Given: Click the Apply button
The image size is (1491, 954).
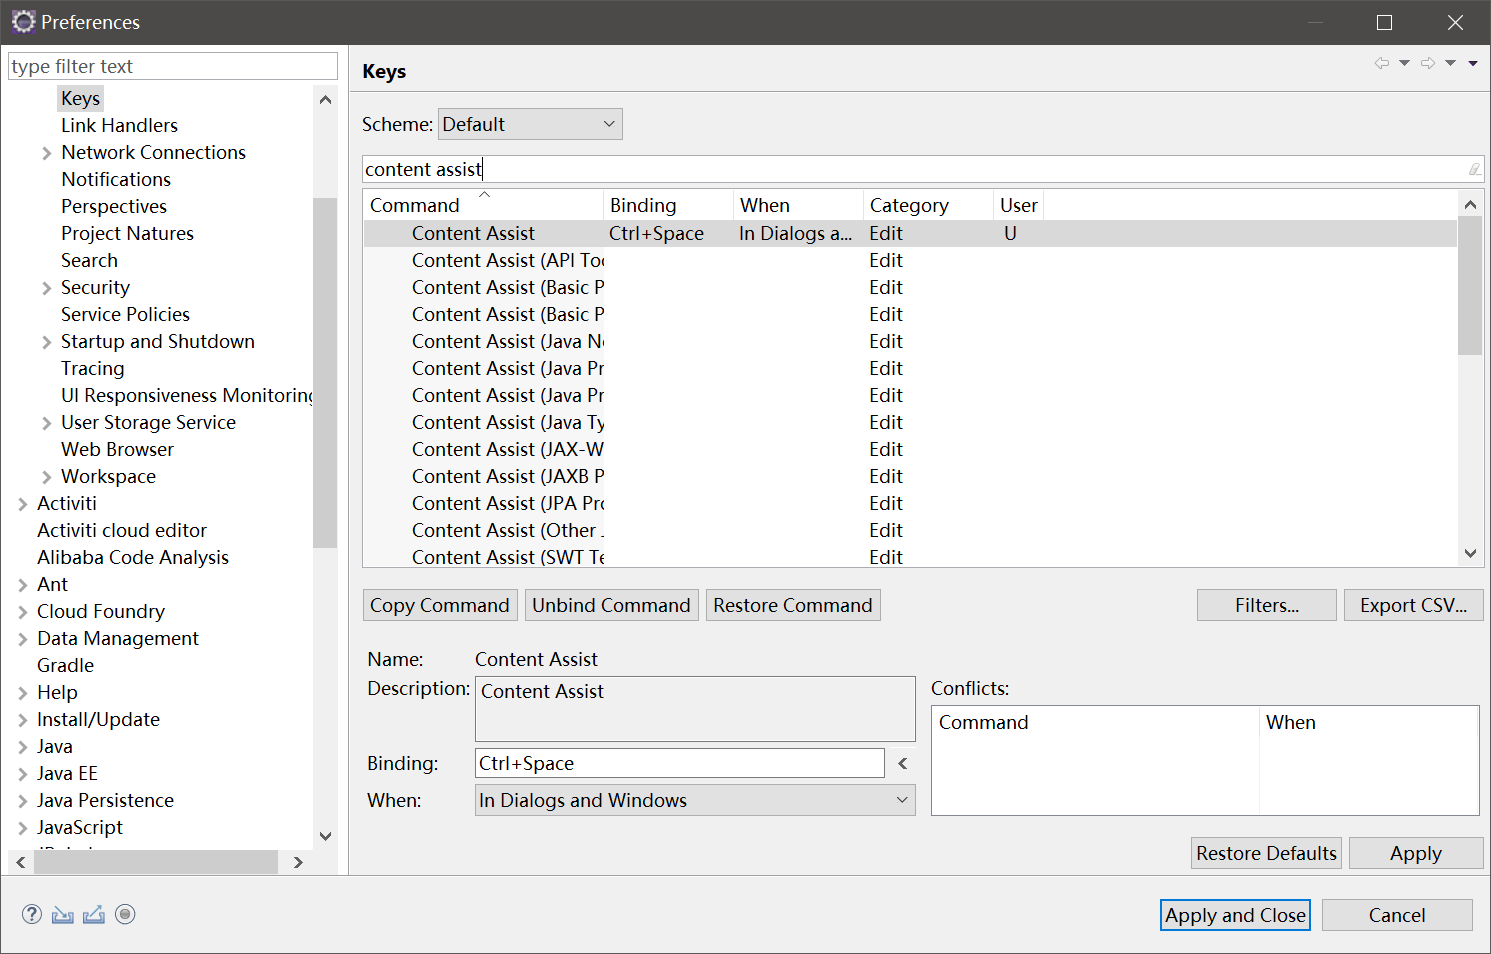Looking at the screenshot, I should point(1416,853).
